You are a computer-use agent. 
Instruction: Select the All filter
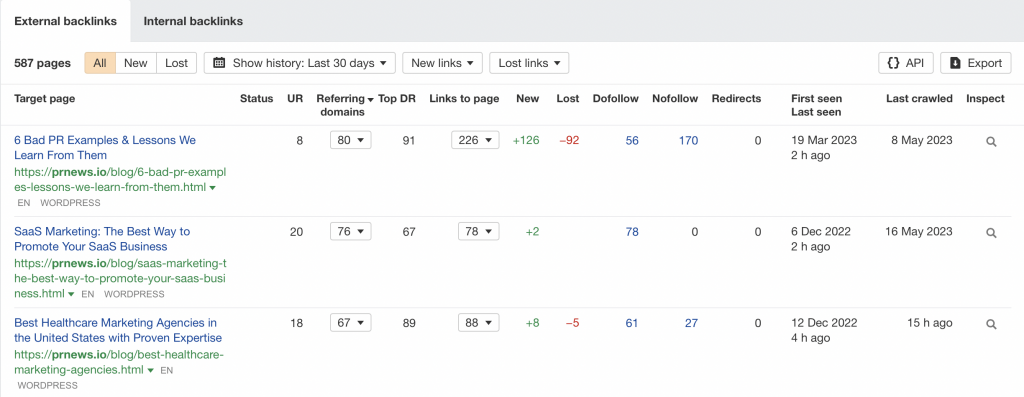click(100, 63)
